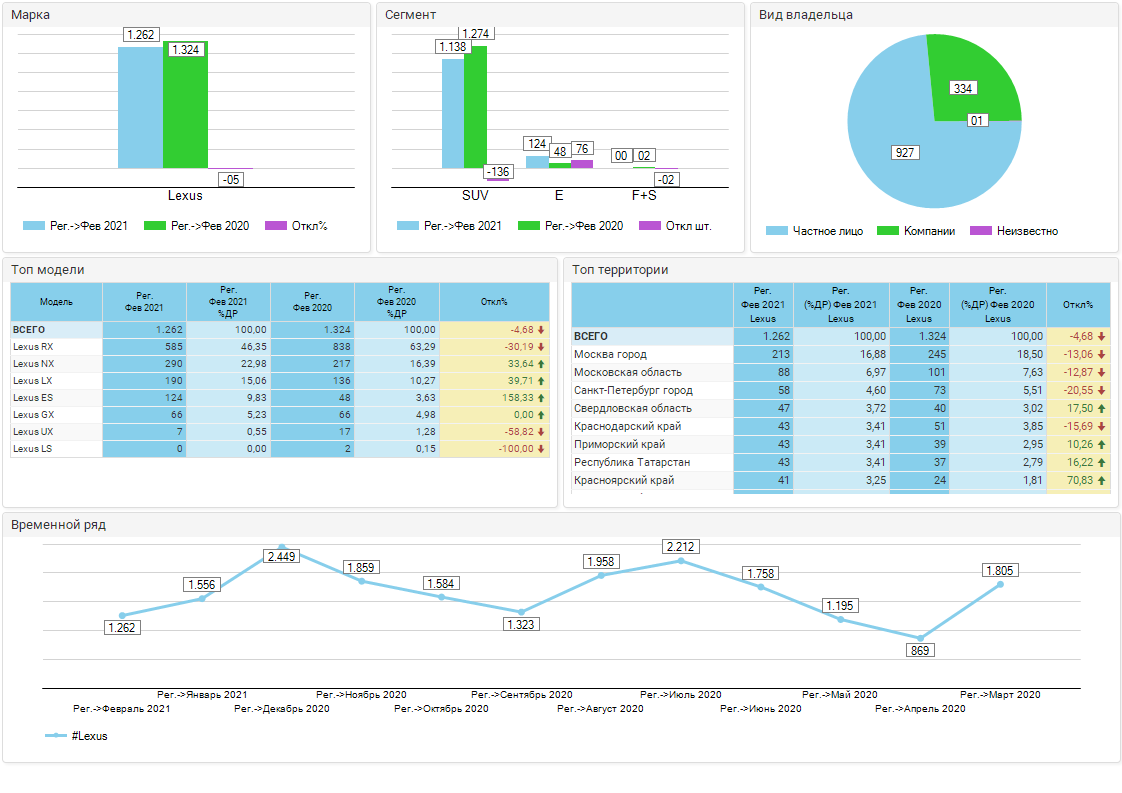Click the green up arrow for Красноярский край
Viewport: 1122px width, 793px height.
pos(1101,481)
